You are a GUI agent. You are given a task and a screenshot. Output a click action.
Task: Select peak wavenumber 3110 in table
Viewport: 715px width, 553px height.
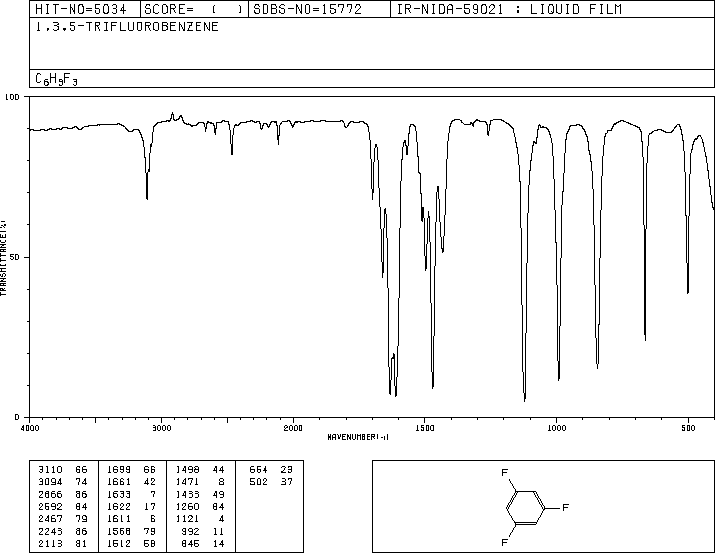pos(50,470)
